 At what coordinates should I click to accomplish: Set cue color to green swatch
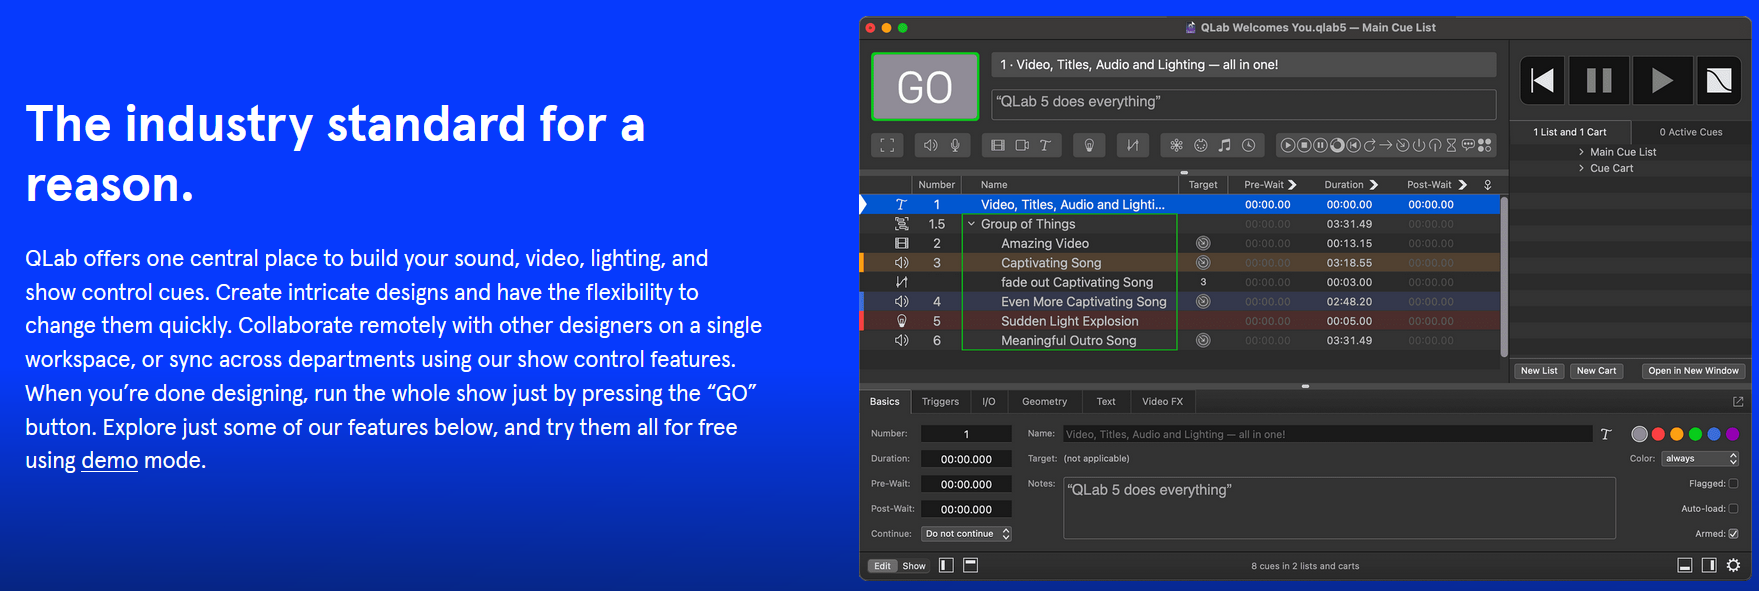(x=1695, y=434)
